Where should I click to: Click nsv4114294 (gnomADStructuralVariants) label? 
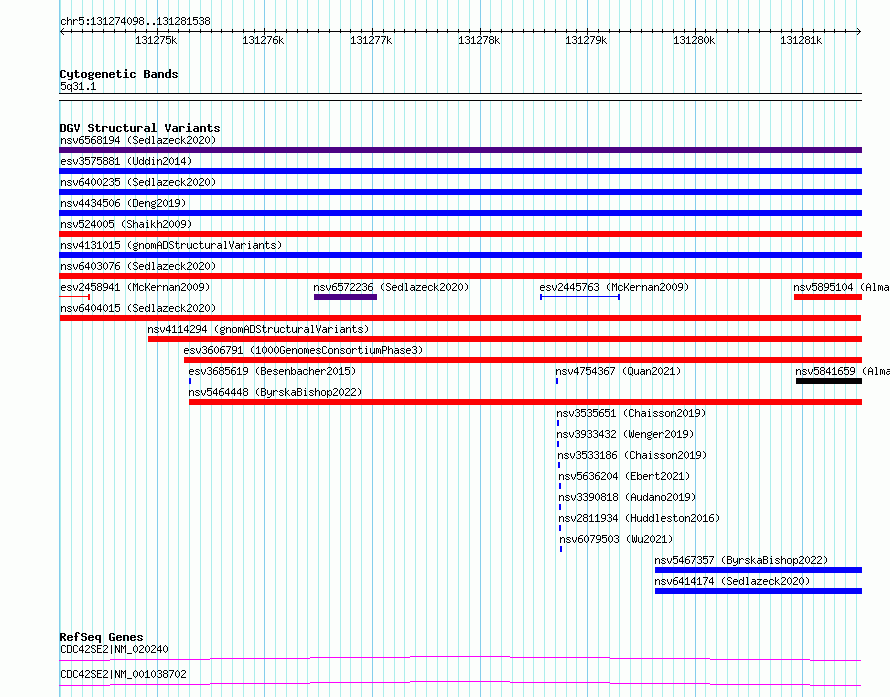click(x=258, y=329)
